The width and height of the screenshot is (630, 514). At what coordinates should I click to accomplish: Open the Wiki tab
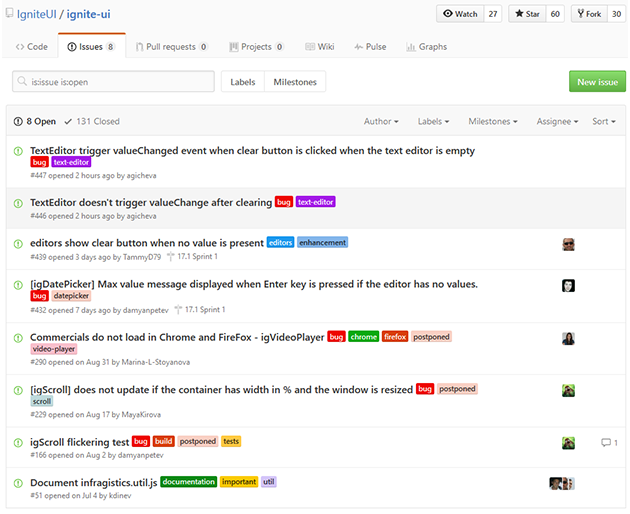point(319,47)
